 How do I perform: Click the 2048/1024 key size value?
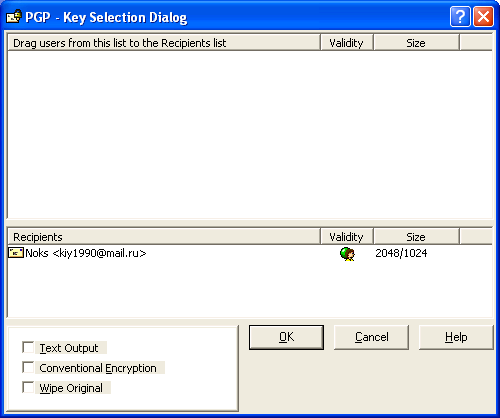[401, 253]
